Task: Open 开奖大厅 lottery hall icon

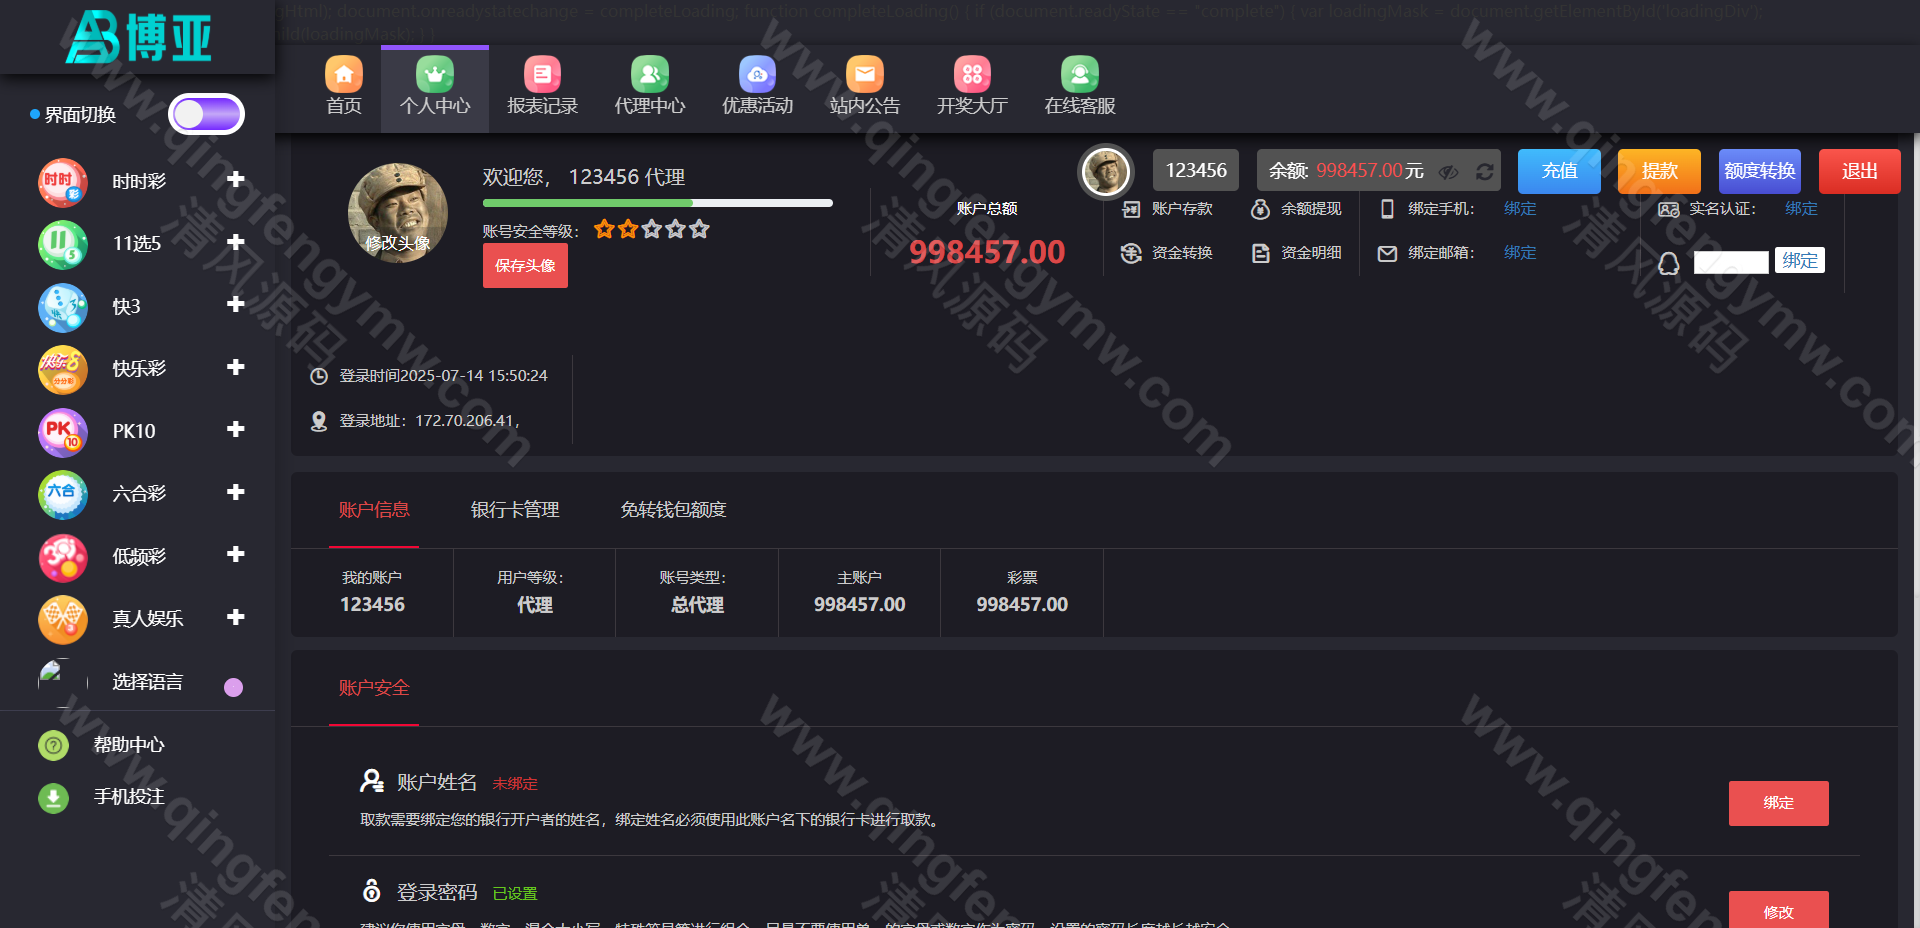Action: 972,74
